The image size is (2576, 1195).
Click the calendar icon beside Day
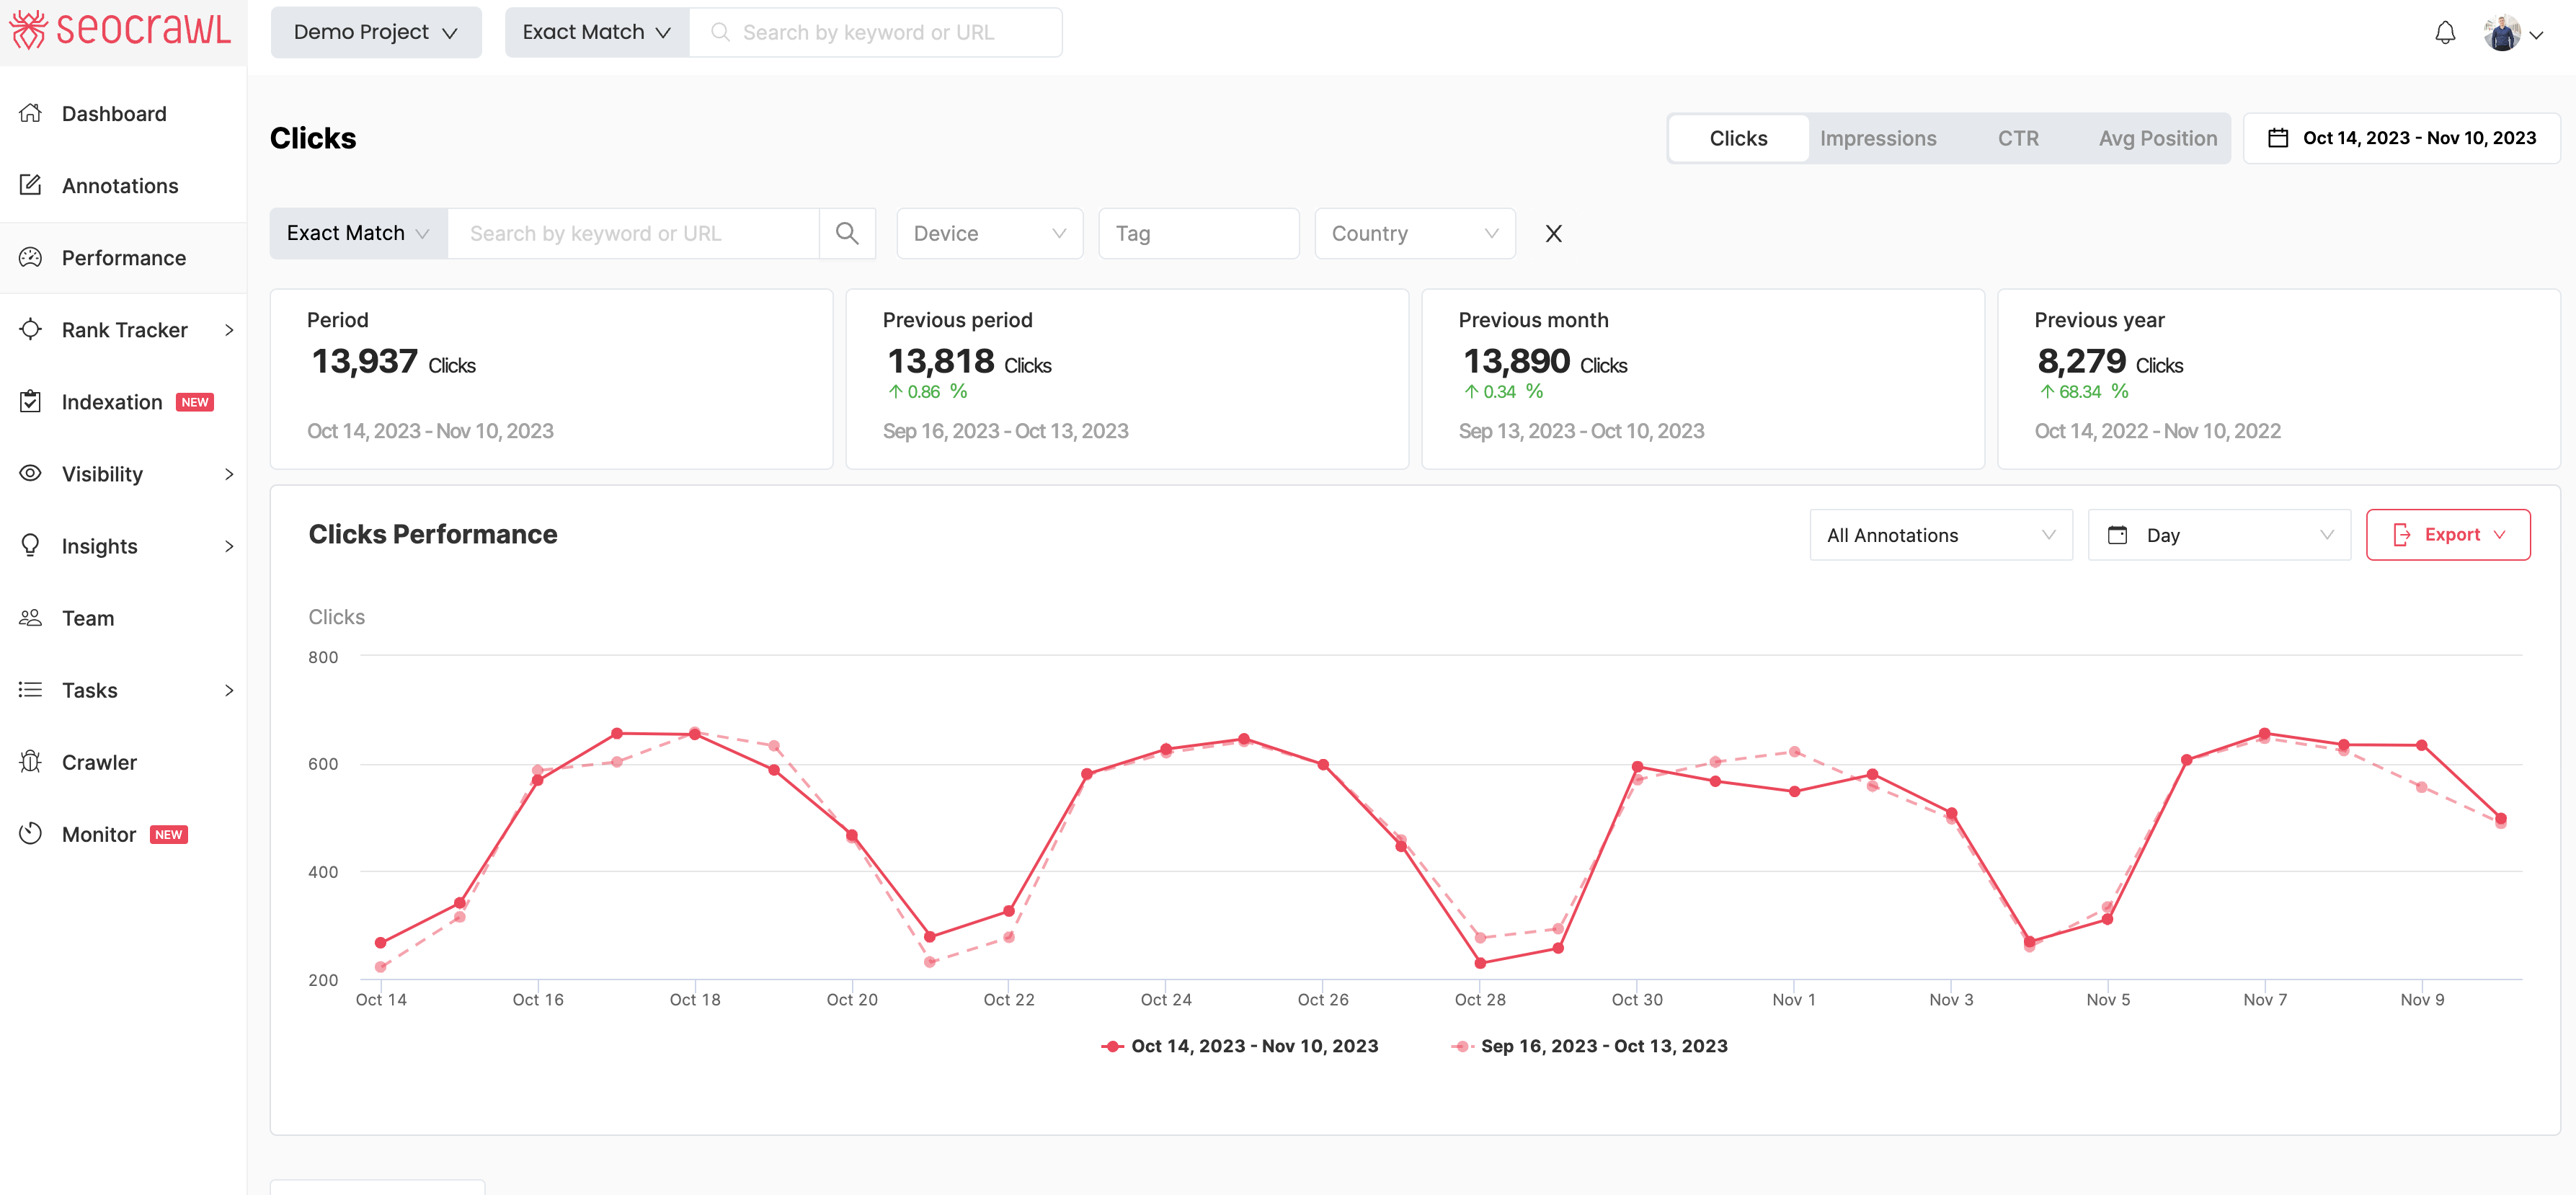click(x=2117, y=535)
